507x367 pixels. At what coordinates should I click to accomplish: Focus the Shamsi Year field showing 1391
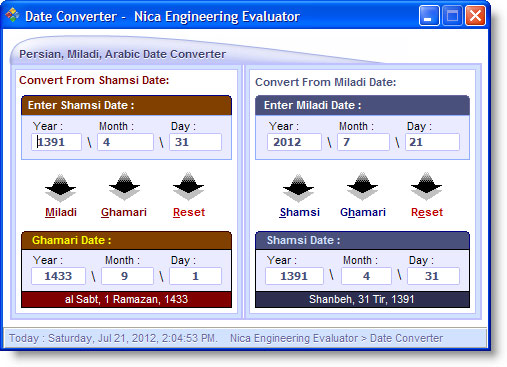pos(56,142)
